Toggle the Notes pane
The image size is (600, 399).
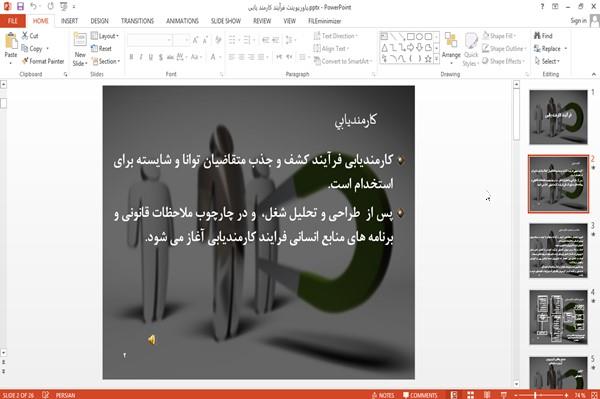pos(383,395)
